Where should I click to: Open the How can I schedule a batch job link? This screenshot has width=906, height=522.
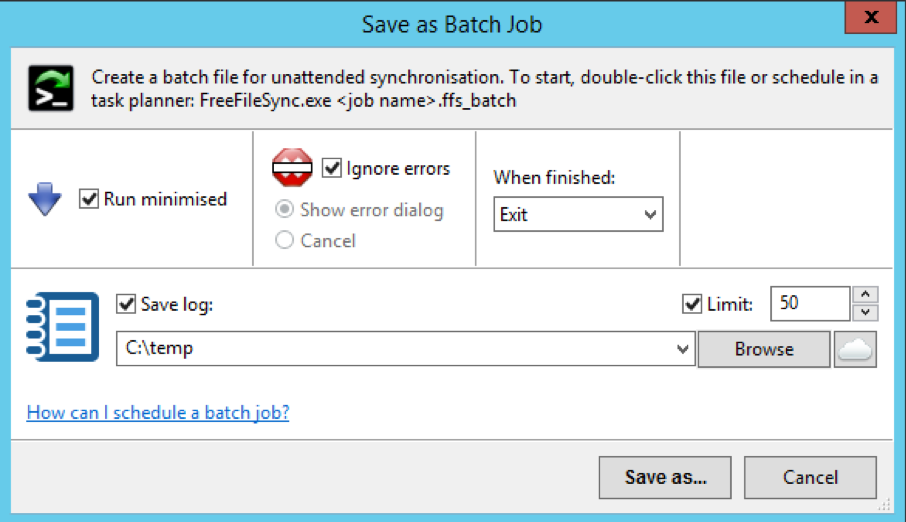click(x=158, y=413)
